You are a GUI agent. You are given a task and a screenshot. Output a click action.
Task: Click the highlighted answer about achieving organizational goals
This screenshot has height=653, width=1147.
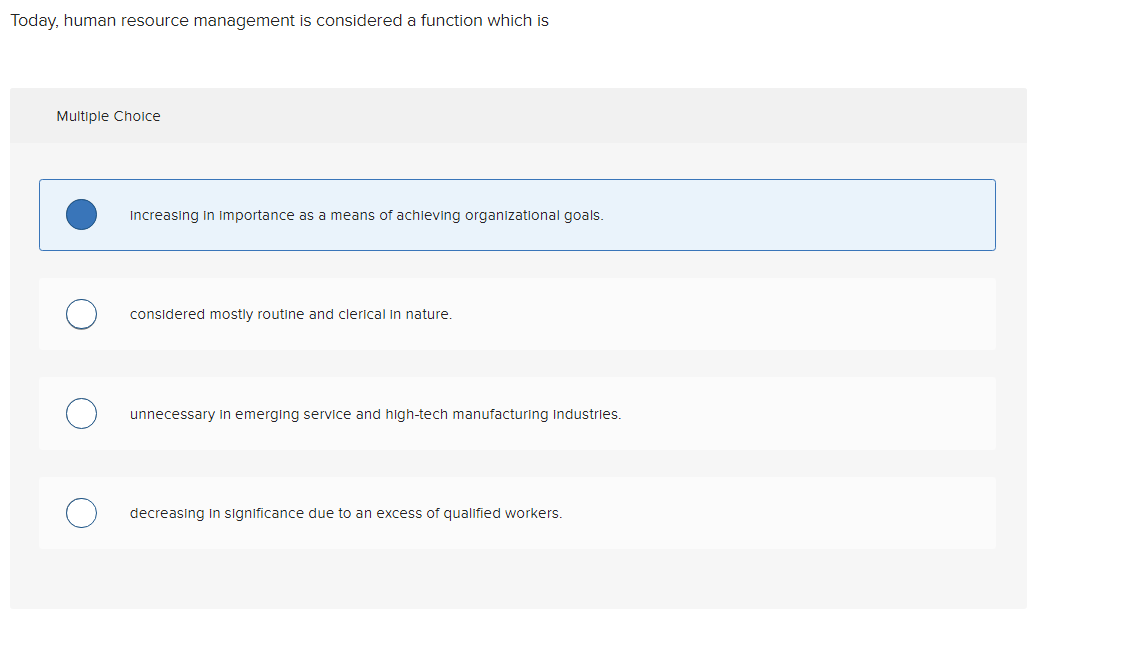(x=366, y=214)
